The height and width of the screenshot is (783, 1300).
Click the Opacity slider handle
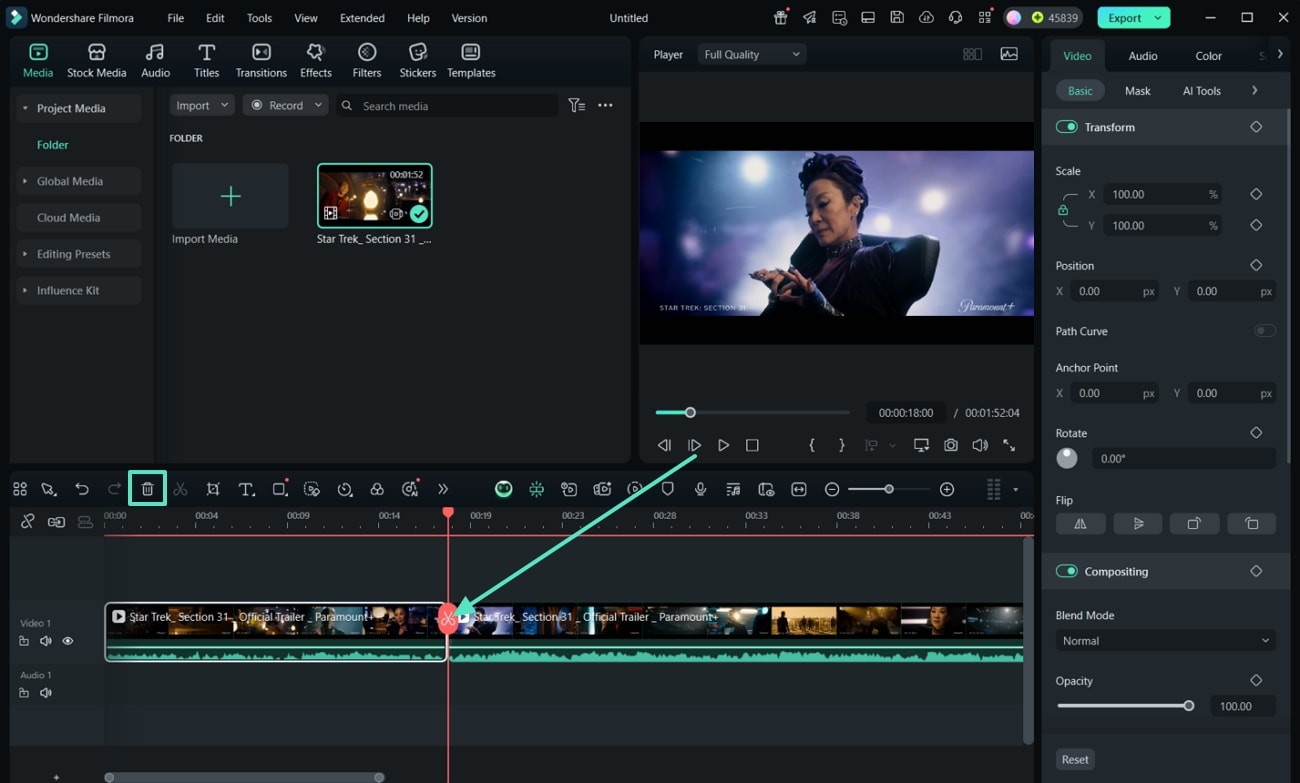point(1188,706)
